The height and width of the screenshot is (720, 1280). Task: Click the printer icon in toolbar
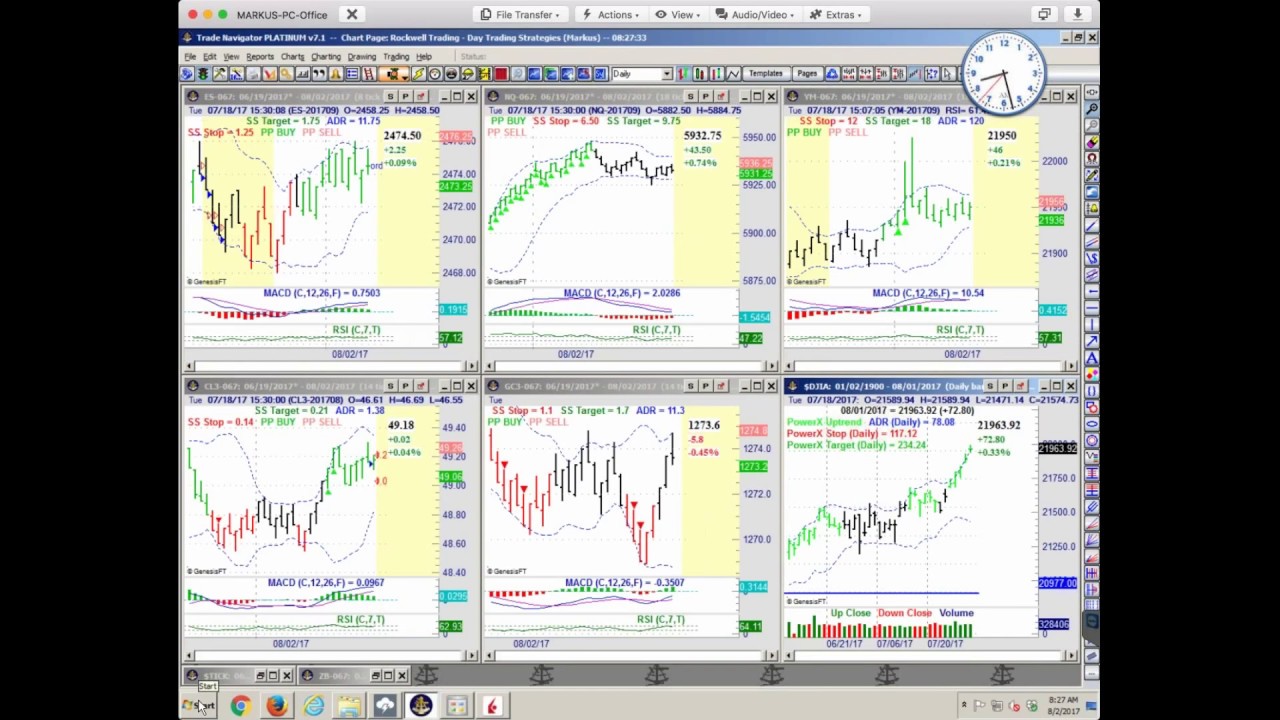(x=254, y=74)
